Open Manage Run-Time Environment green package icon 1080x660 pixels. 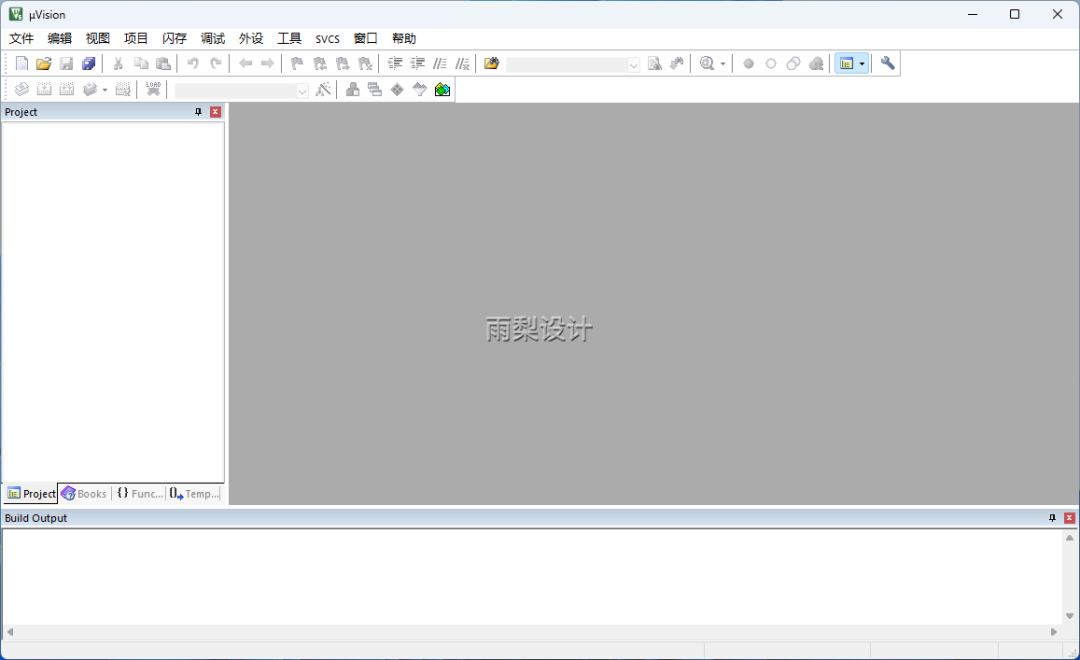[x=442, y=89]
